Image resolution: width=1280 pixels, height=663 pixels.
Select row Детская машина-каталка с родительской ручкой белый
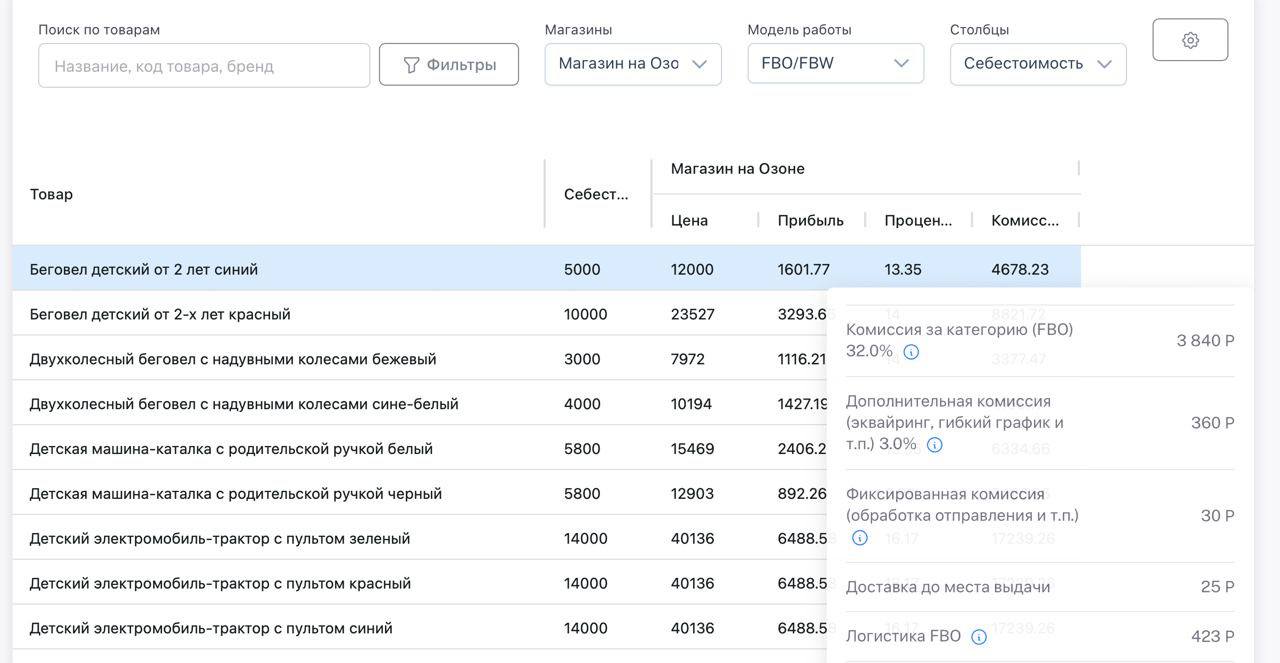[x=420, y=449]
